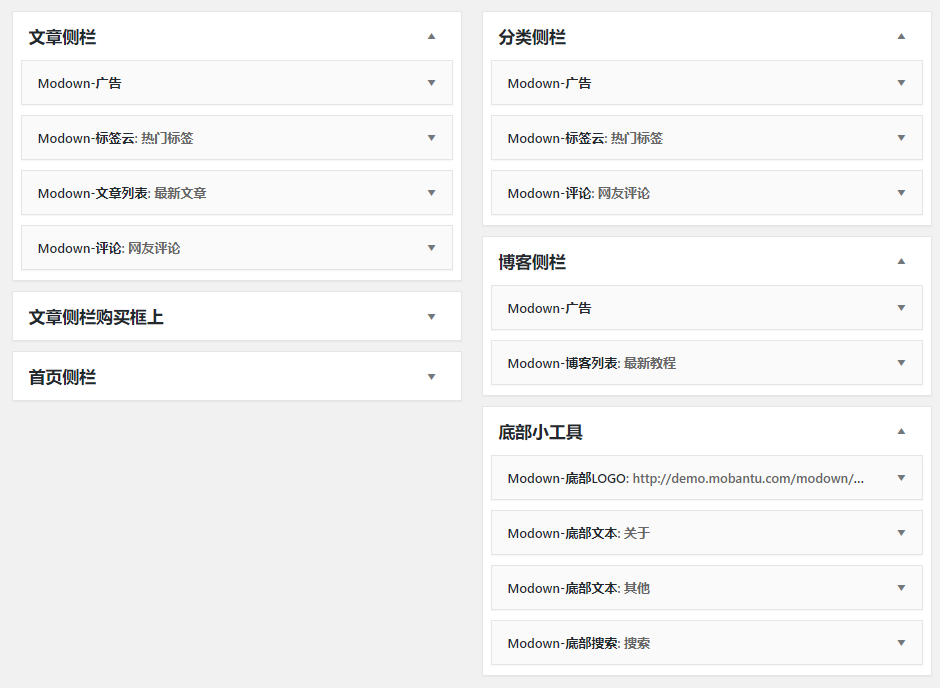The height and width of the screenshot is (688, 940).
Task: Select Modown-广告 widget title in 博客侧栏
Action: click(549, 308)
